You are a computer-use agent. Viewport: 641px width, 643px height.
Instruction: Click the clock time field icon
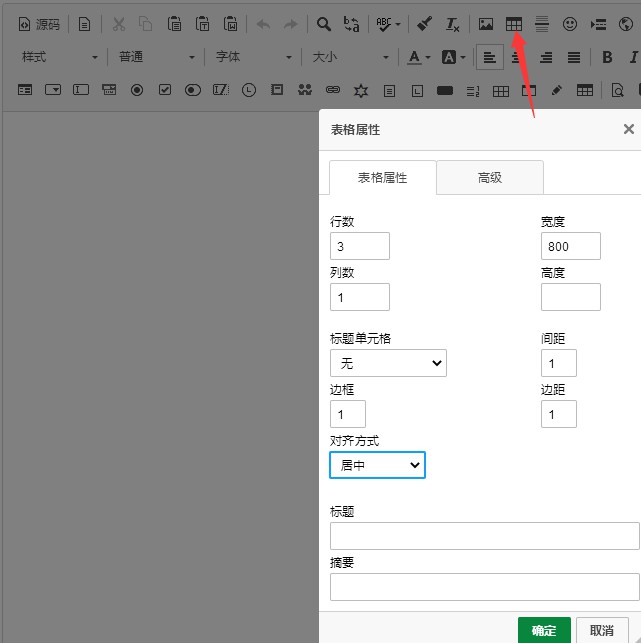pyautogui.click(x=249, y=90)
